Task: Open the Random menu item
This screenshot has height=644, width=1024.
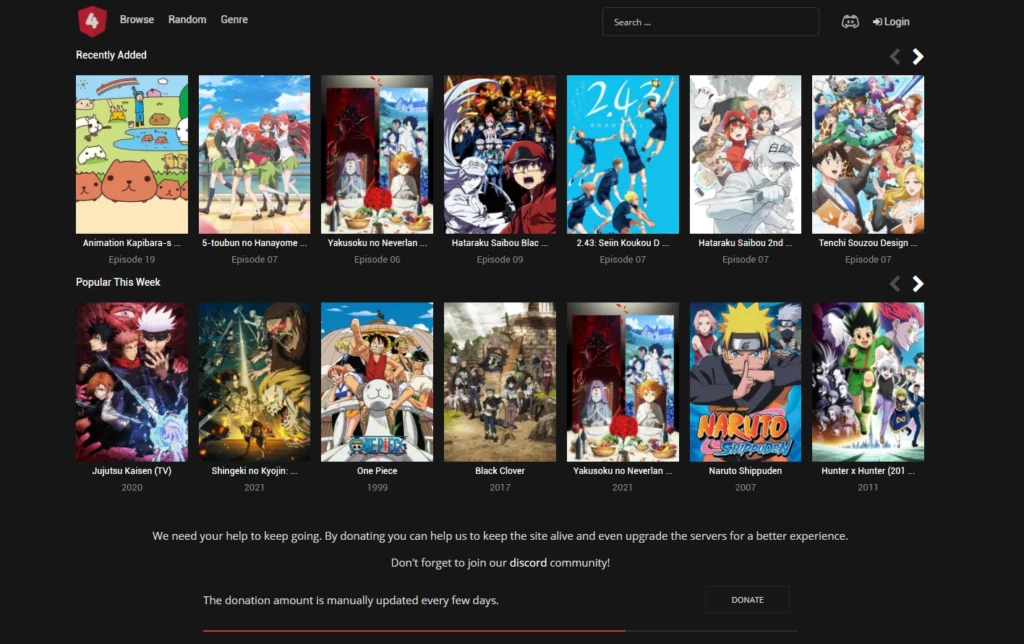Action: click(187, 20)
